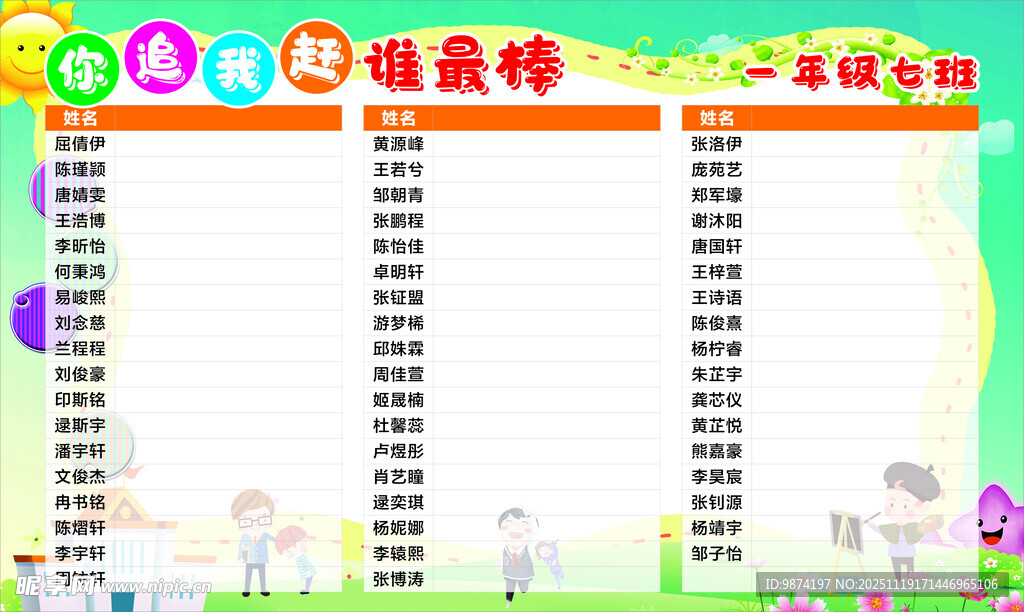Click the name 陈熠轩
This screenshot has height=612, width=1024.
click(80, 528)
